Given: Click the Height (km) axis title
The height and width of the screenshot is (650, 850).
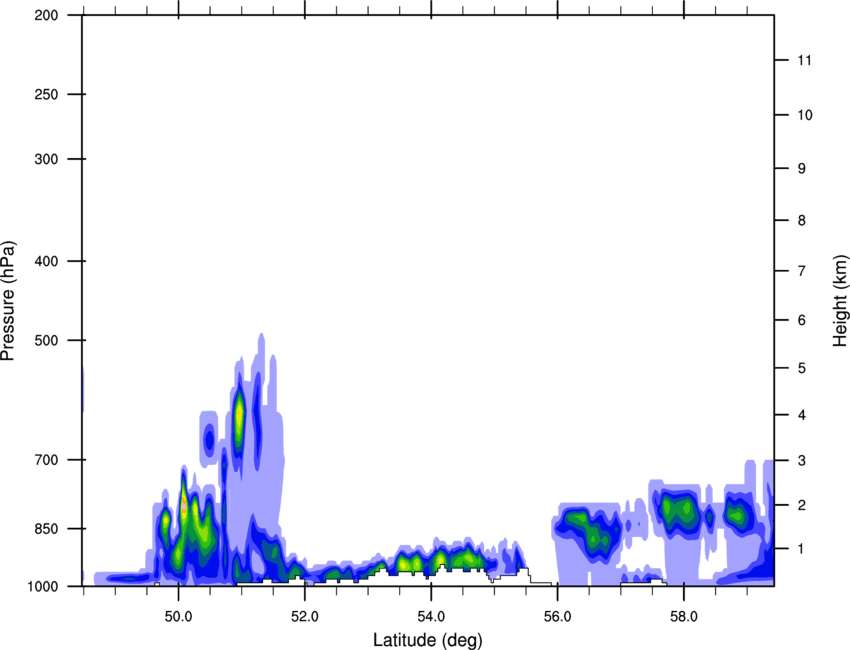Looking at the screenshot, I should 840,300.
